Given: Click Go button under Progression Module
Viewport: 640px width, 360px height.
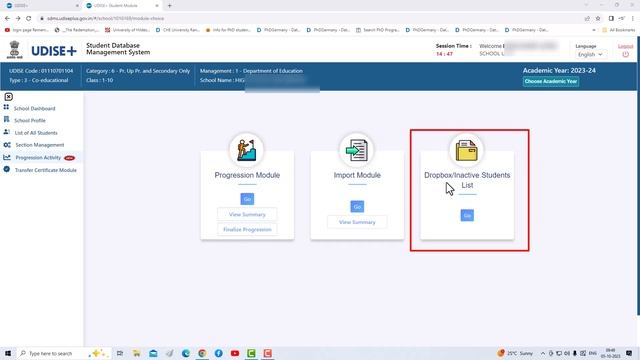Looking at the screenshot, I should point(247,199).
